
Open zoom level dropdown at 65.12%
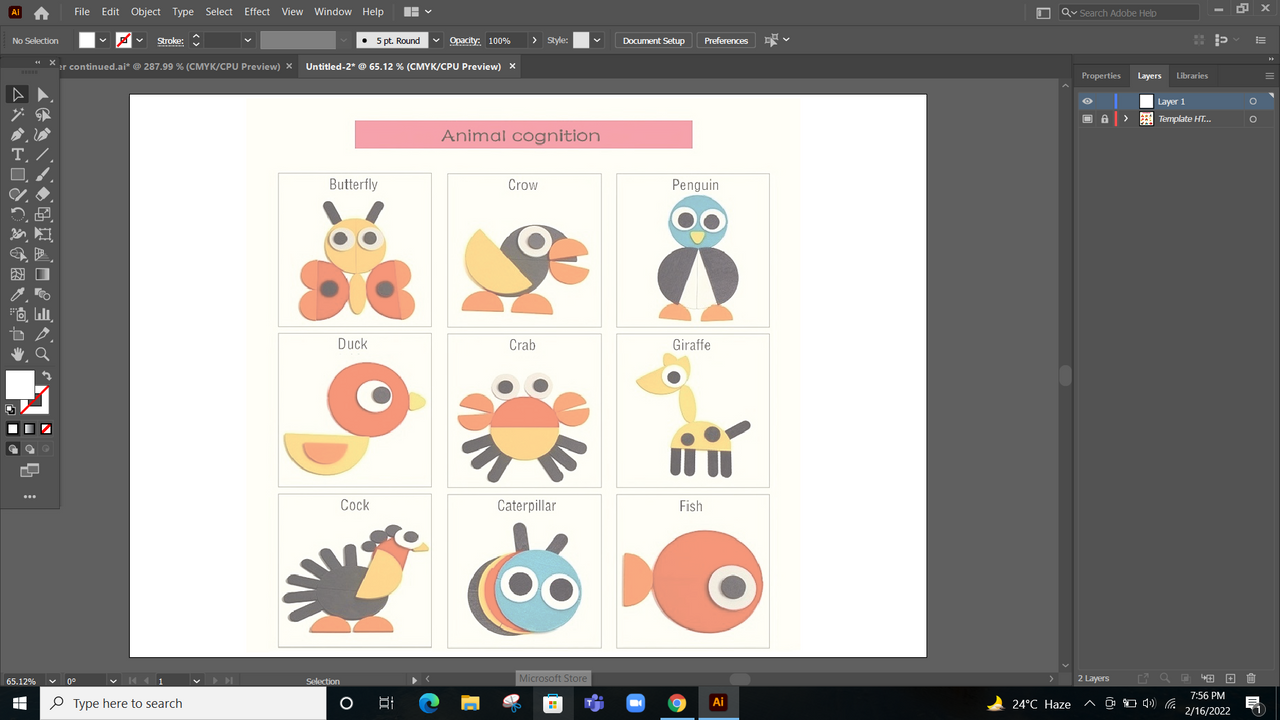point(51,681)
